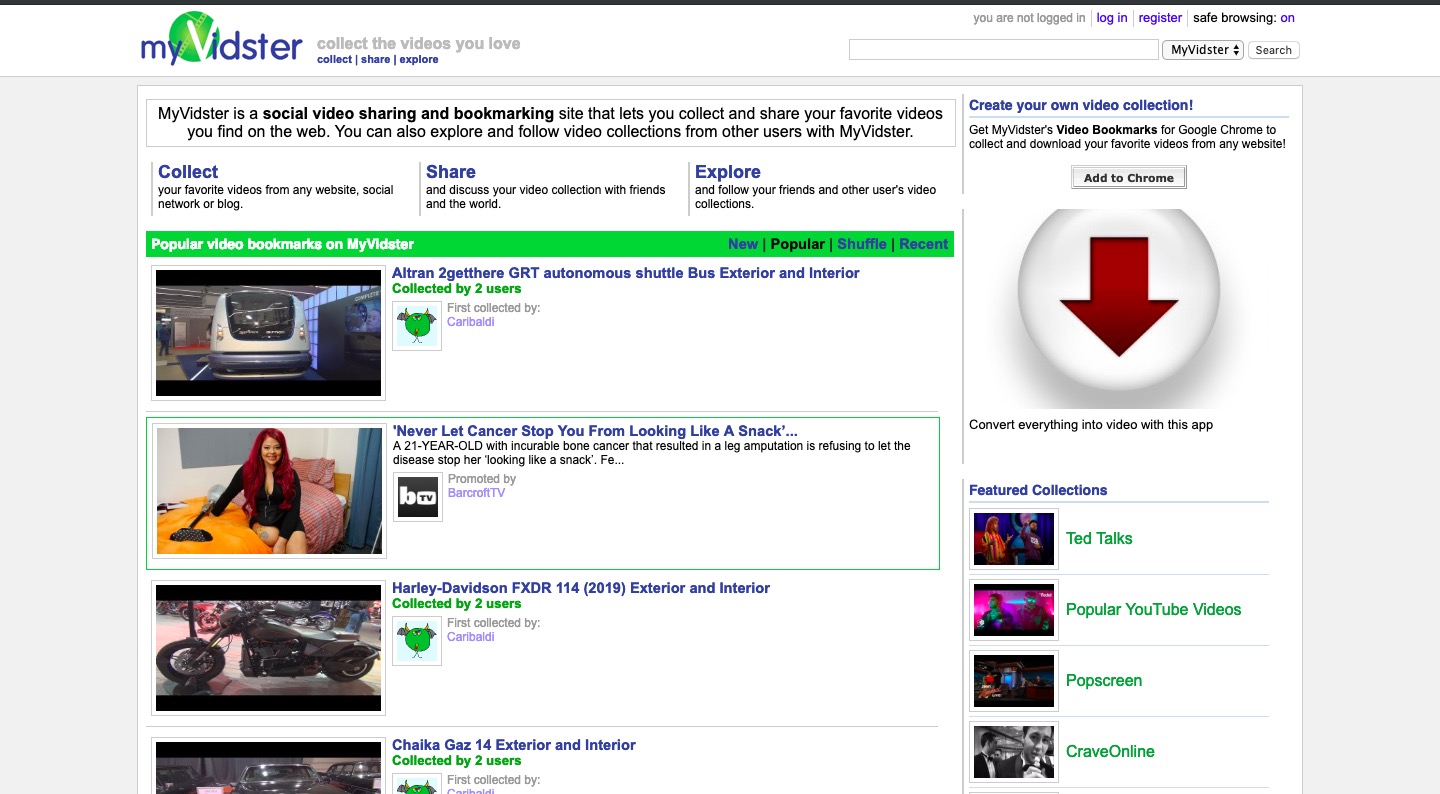This screenshot has height=794, width=1440.
Task: Switch to the Shuffle bookmarks tab
Action: (862, 244)
